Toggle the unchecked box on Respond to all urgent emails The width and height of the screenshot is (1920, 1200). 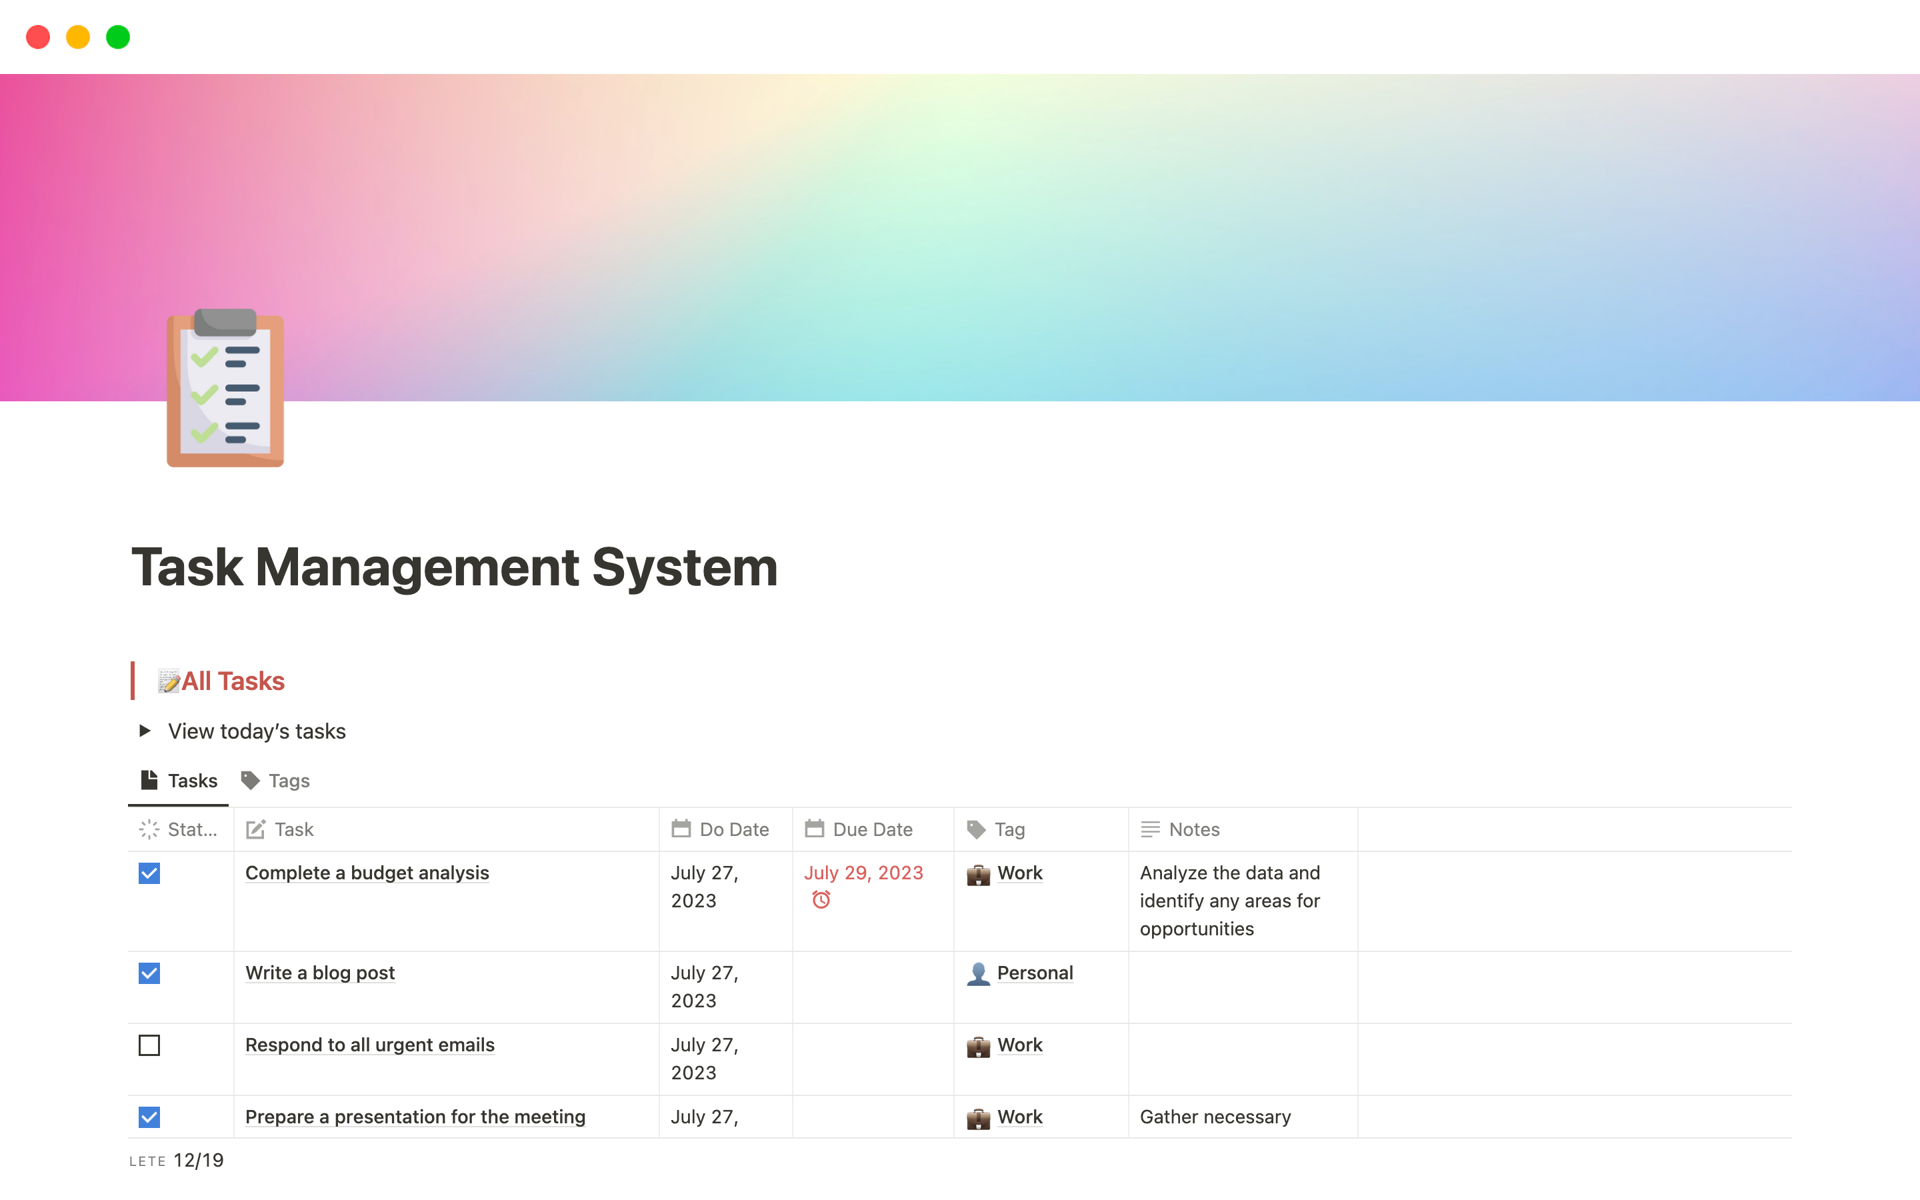(x=149, y=1045)
